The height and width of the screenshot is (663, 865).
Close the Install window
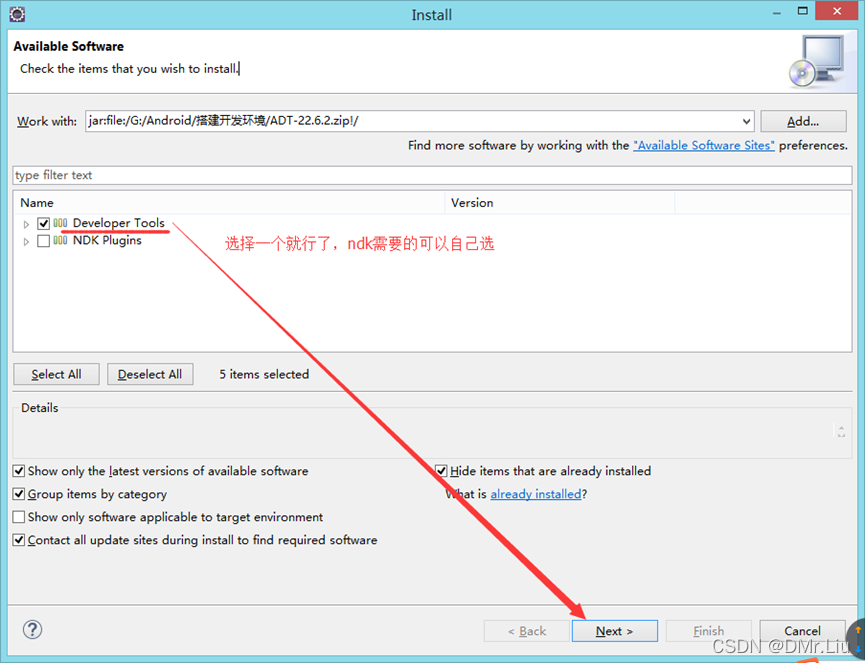pos(837,11)
